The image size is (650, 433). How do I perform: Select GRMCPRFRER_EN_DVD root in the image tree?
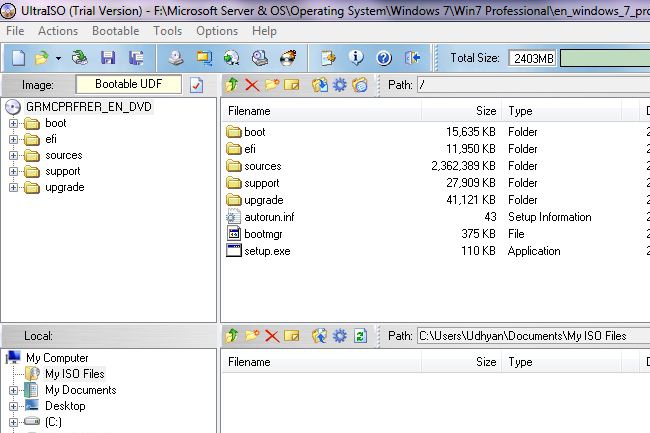click(89, 107)
